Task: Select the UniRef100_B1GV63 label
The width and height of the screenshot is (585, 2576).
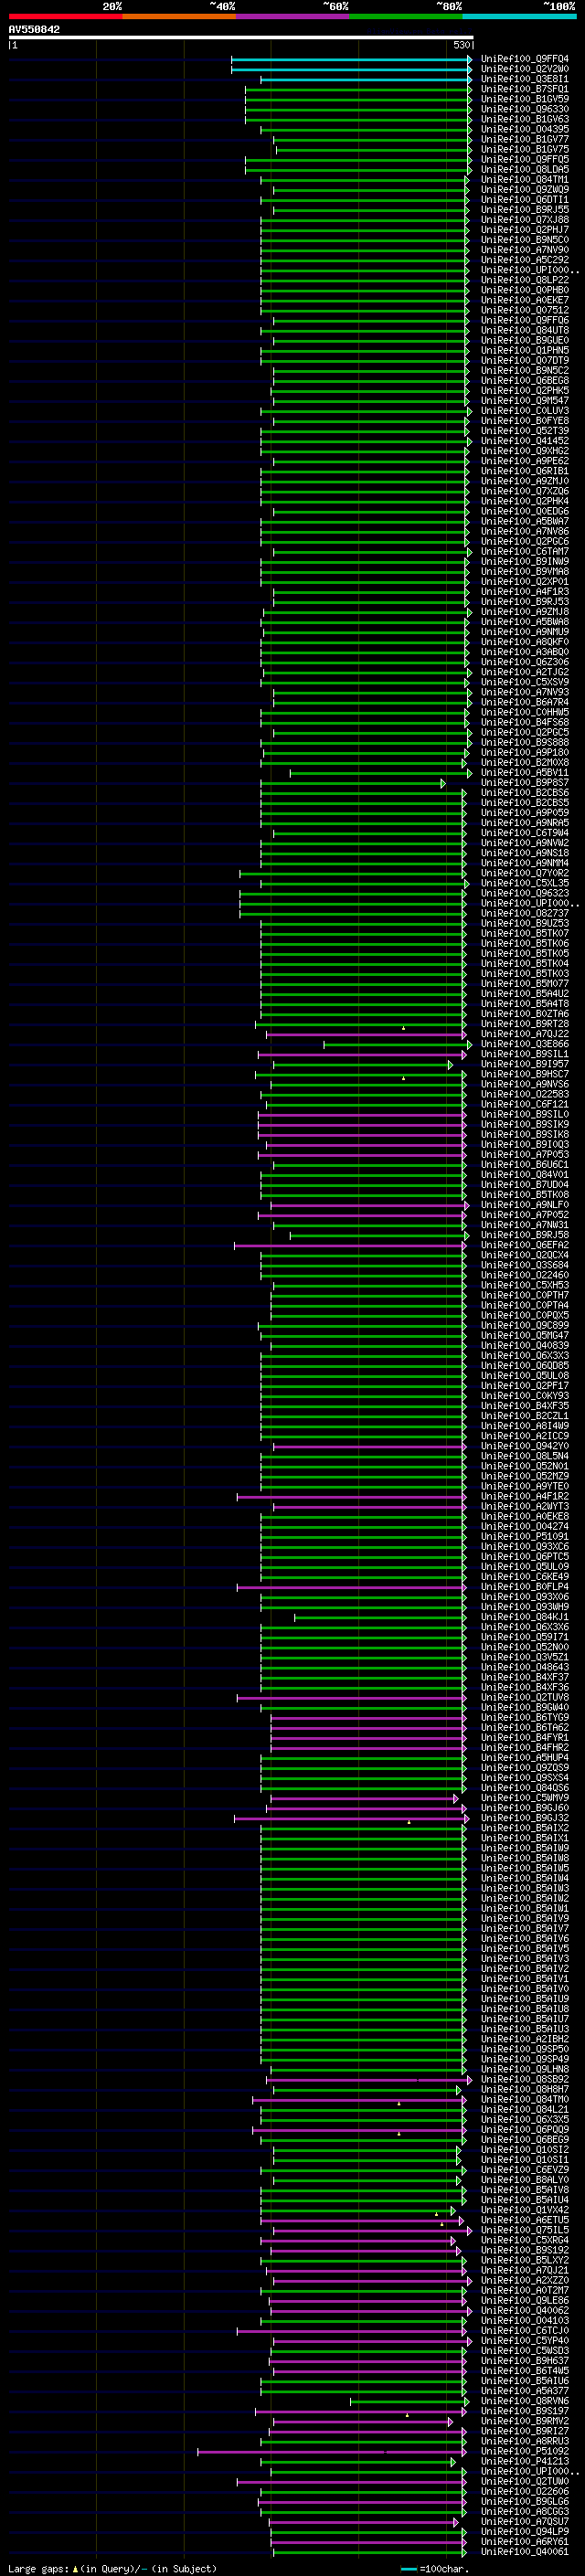Action: point(524,119)
